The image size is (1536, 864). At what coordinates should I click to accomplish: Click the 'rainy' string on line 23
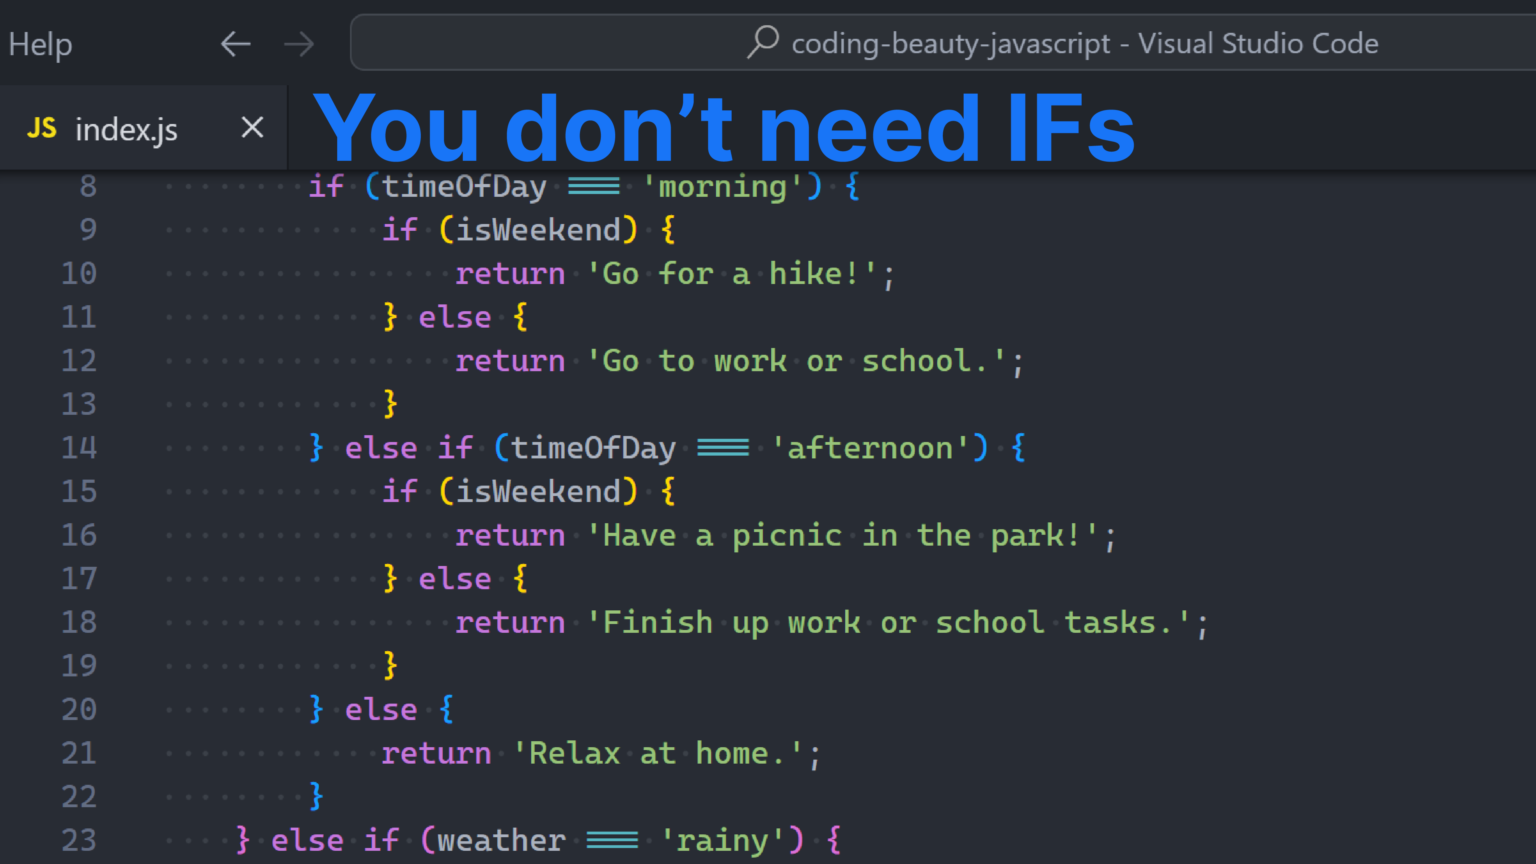(x=722, y=840)
